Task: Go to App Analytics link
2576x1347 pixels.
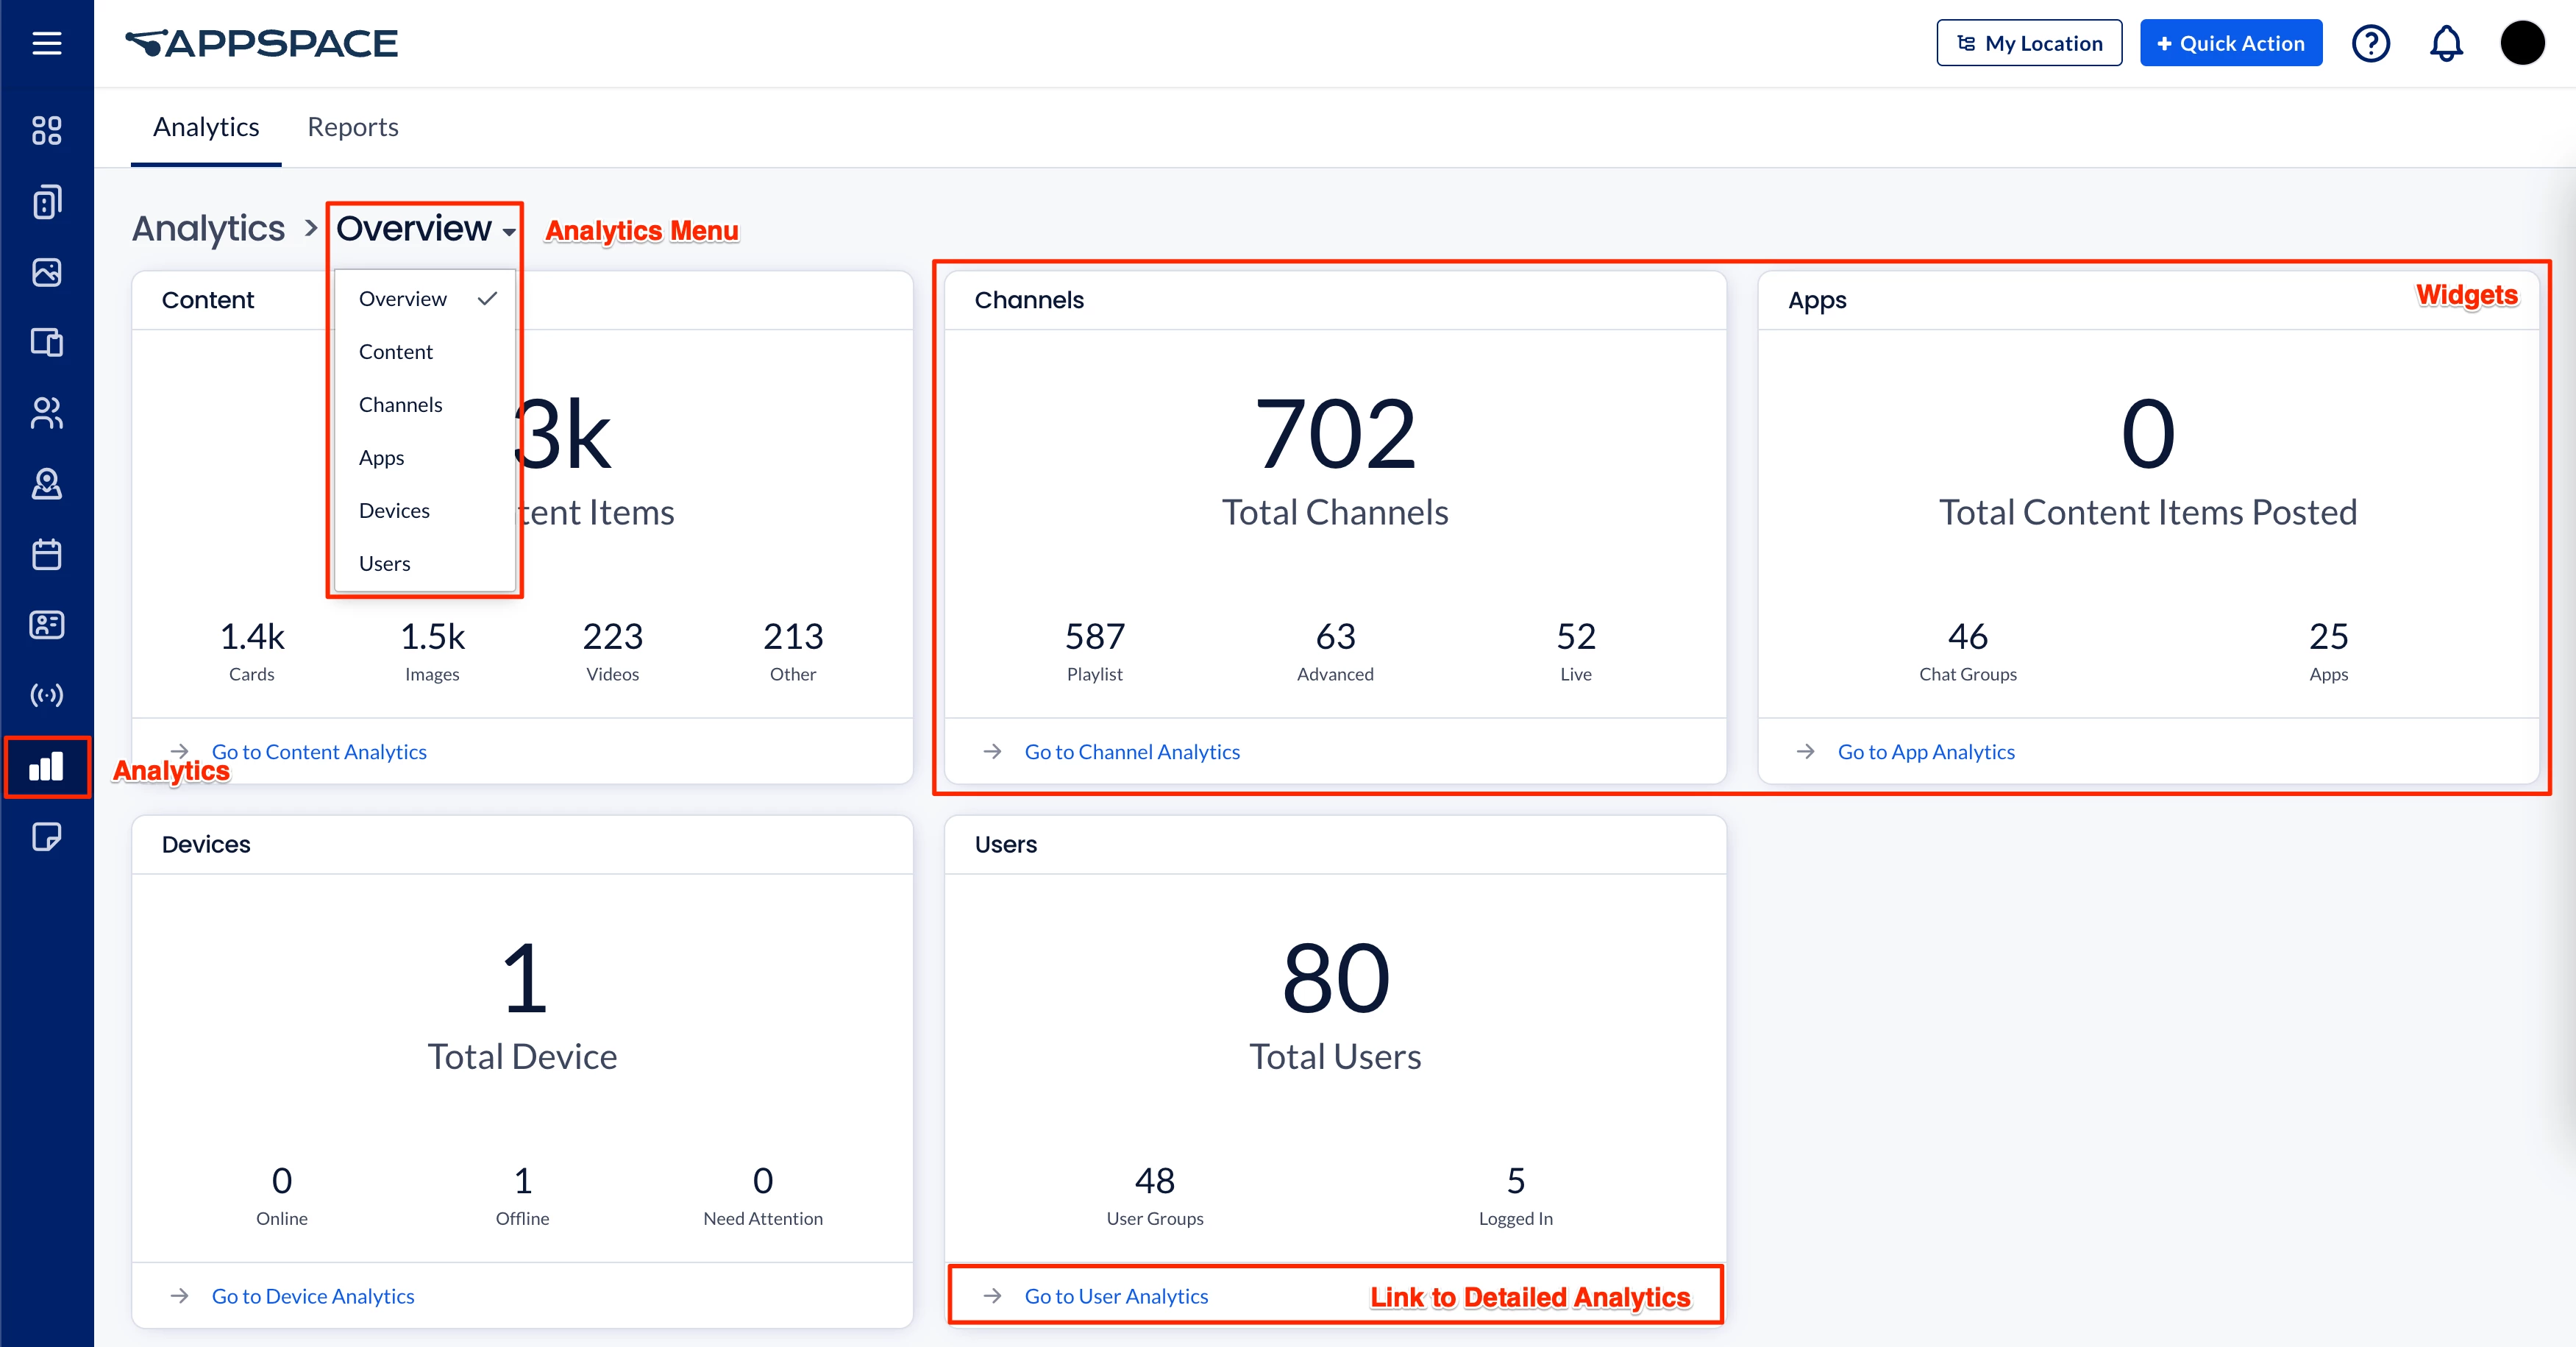Action: (x=1926, y=752)
